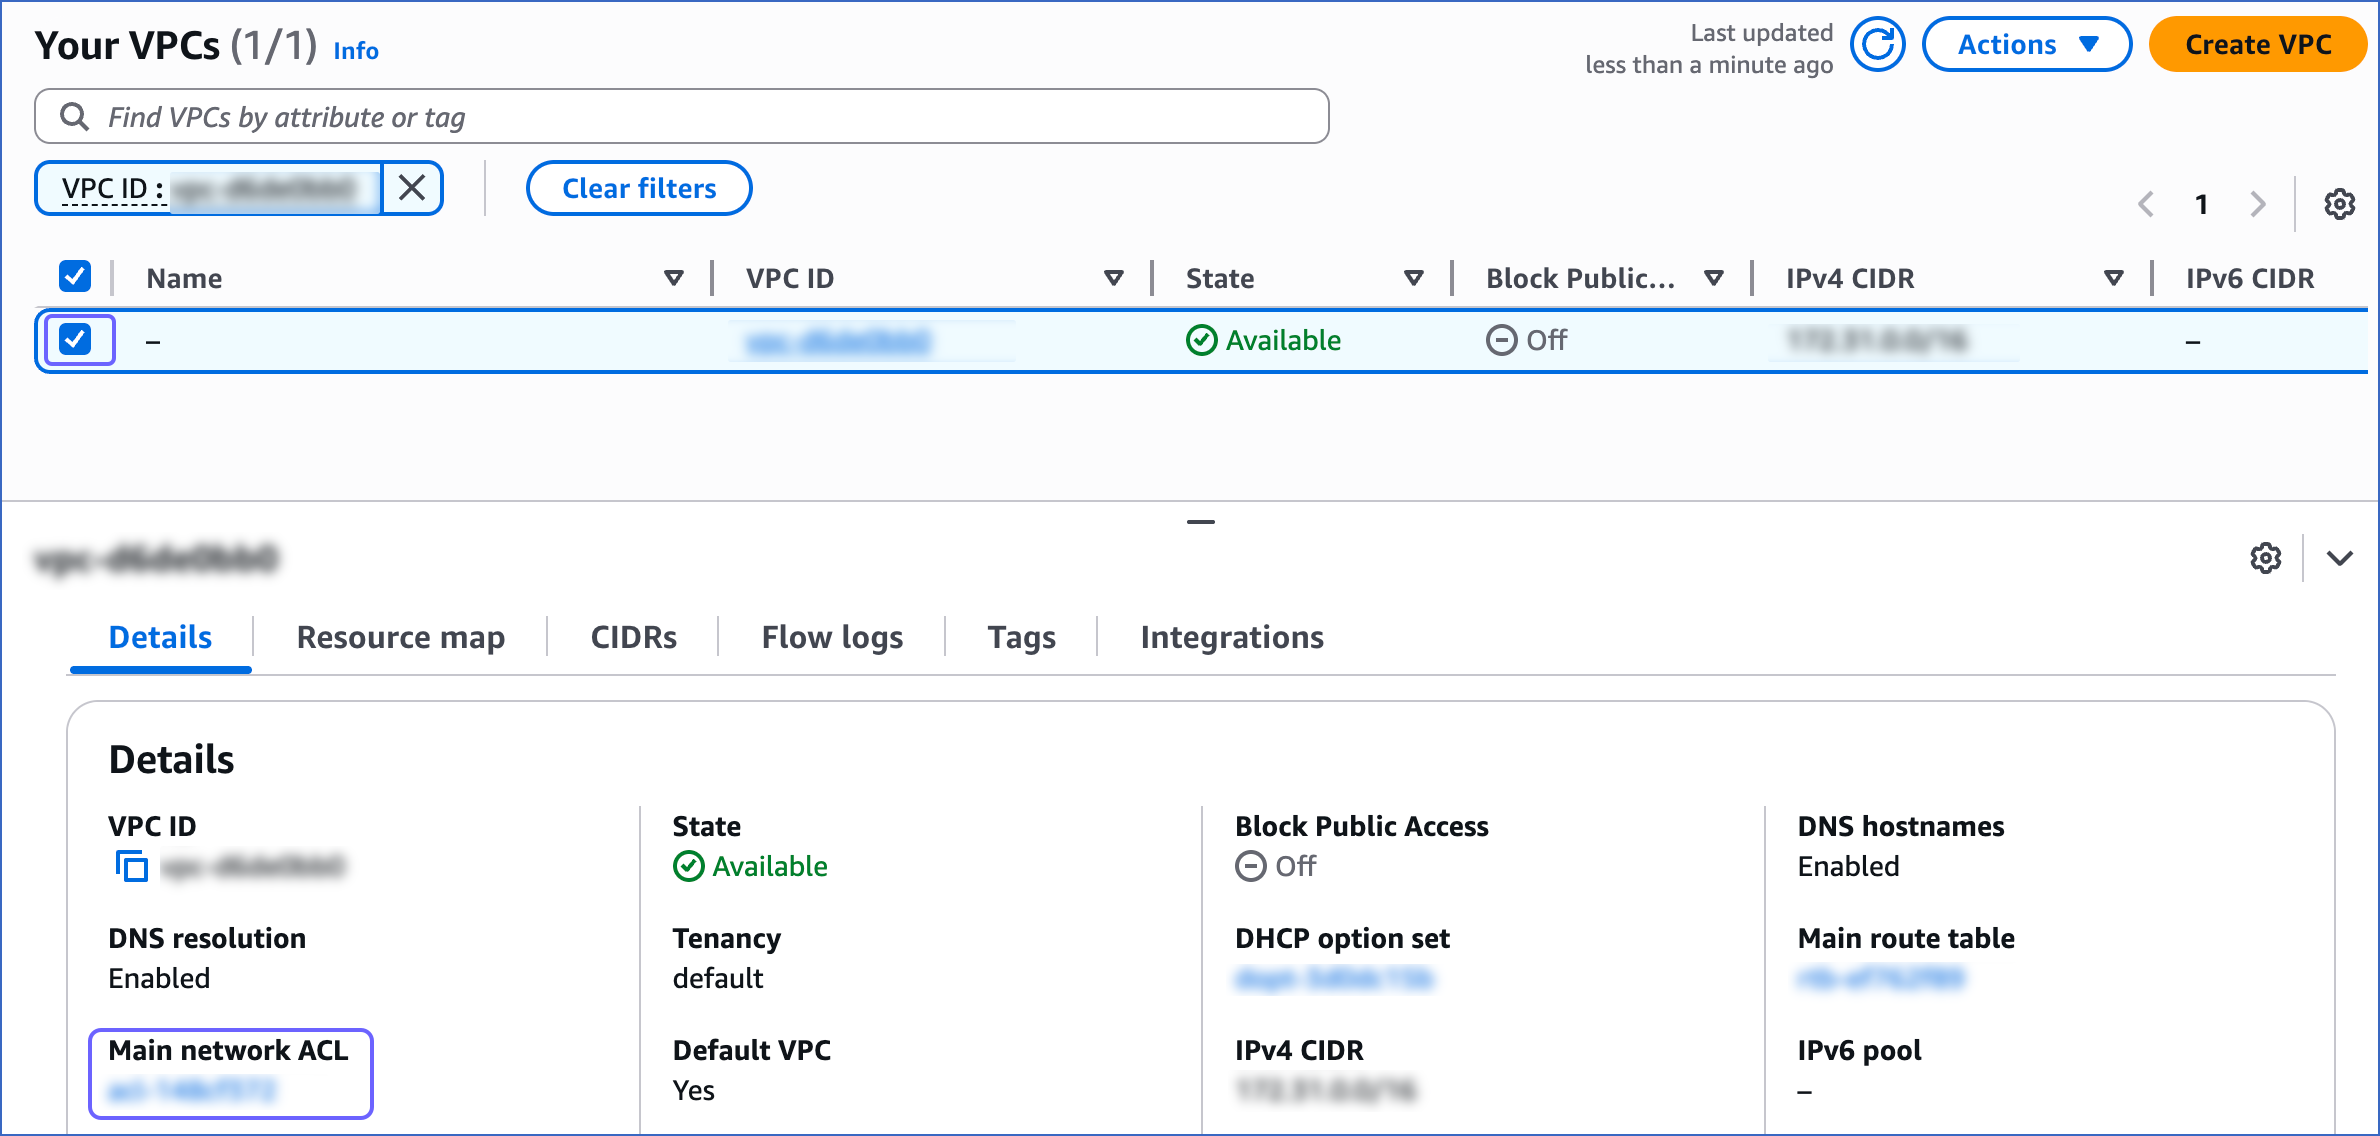The image size is (2380, 1136).
Task: Uncheck the selected VPC row checkbox
Action: (x=75, y=339)
